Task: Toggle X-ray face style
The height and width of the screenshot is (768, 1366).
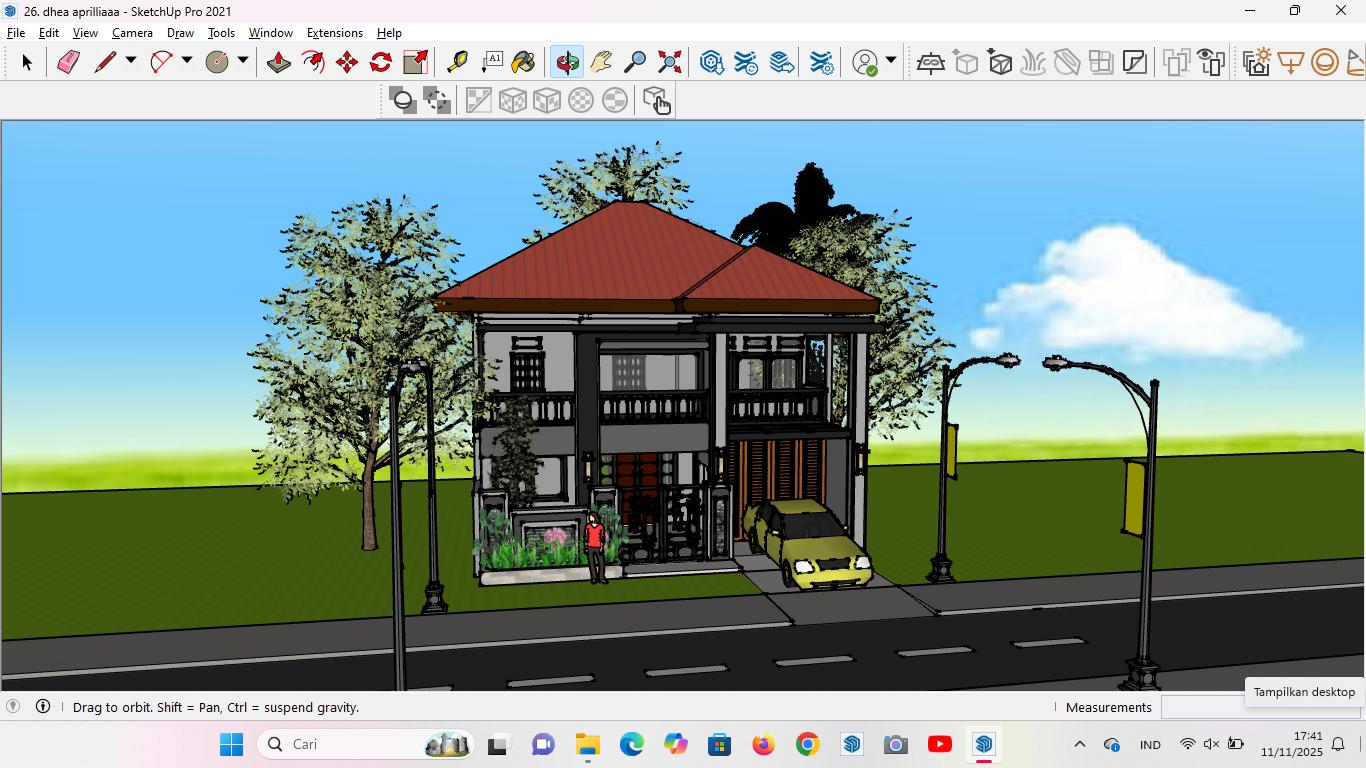Action: [403, 100]
